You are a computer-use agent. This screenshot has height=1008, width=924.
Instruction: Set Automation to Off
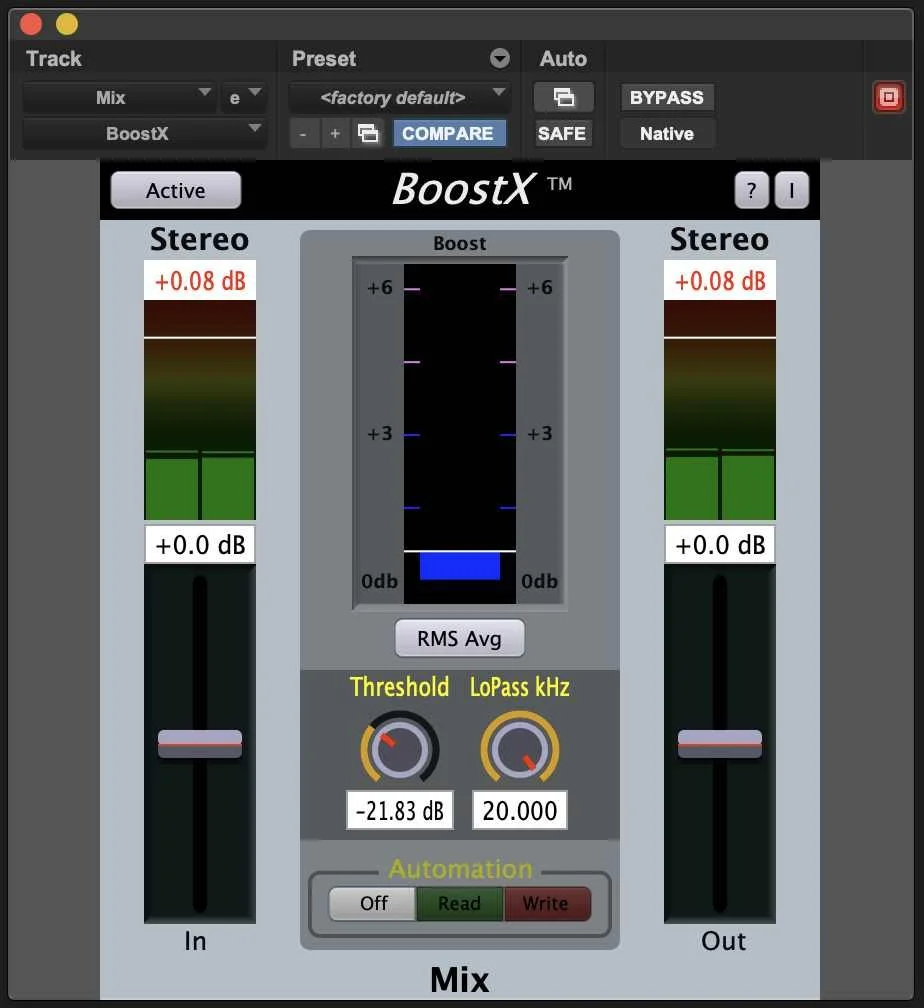pyautogui.click(x=373, y=903)
